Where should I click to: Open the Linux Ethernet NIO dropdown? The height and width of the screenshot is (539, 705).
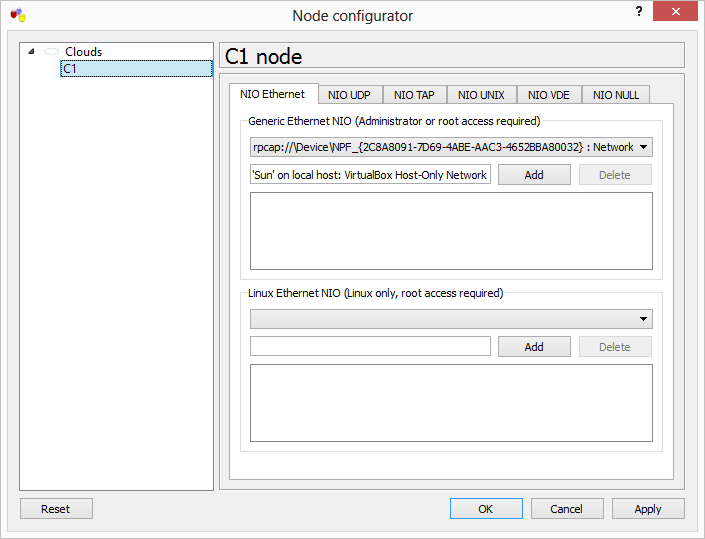[451, 319]
